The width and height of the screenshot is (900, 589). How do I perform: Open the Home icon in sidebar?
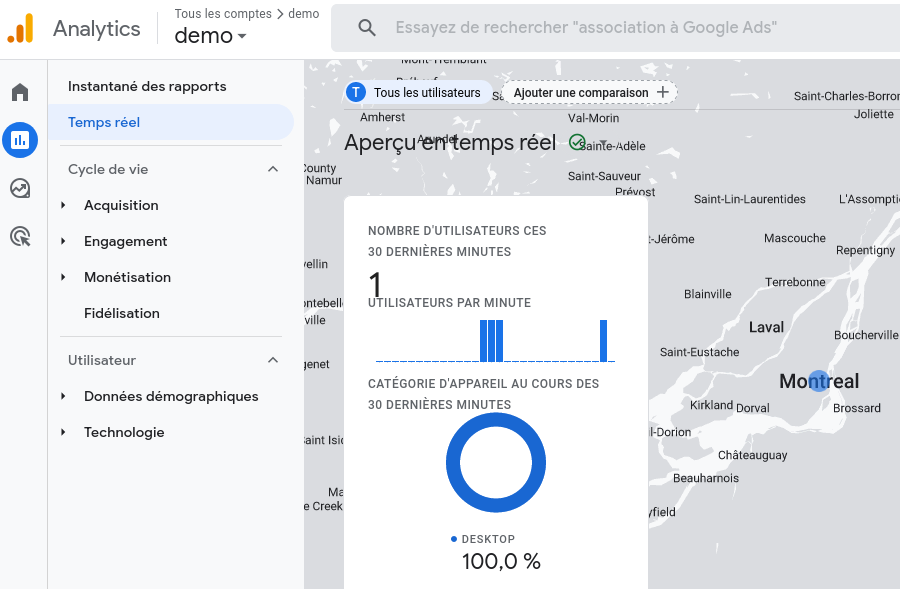[20, 92]
